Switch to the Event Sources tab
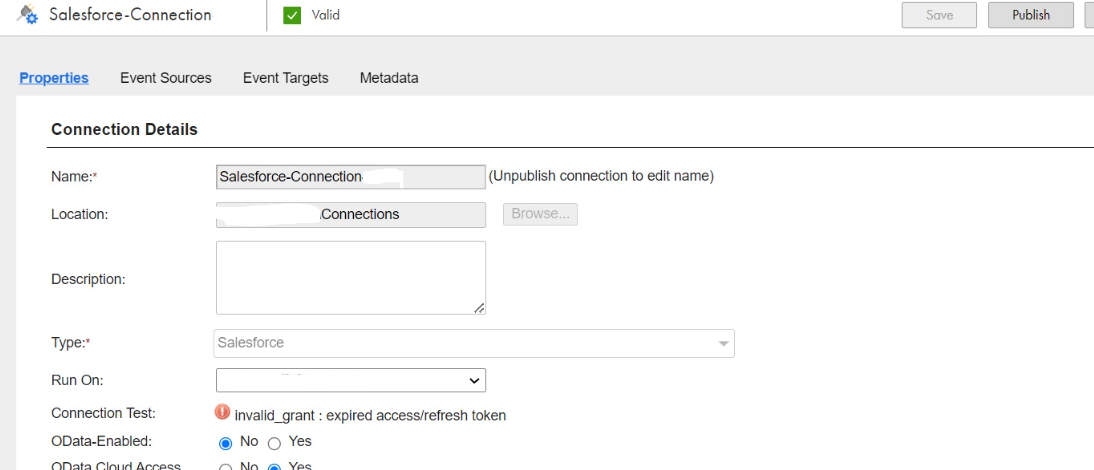The image size is (1094, 470). 165,78
